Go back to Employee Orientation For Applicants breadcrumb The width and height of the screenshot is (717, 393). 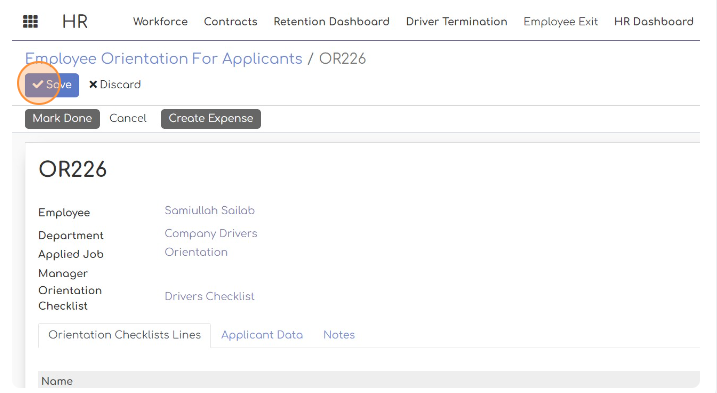coord(164,59)
